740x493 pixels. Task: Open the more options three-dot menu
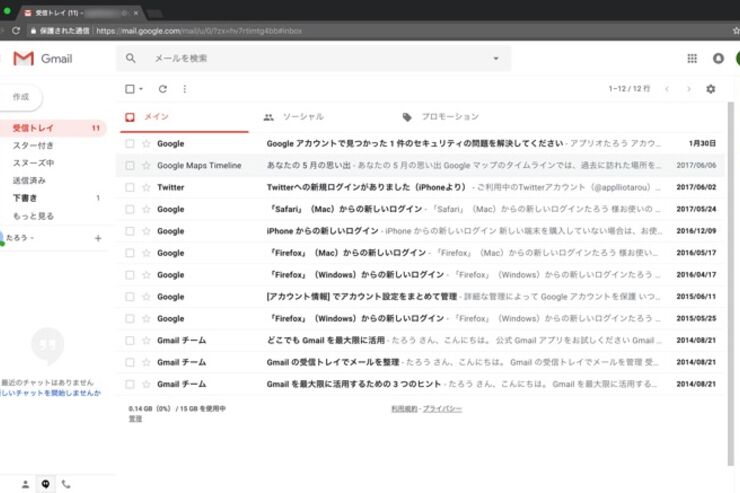185,89
